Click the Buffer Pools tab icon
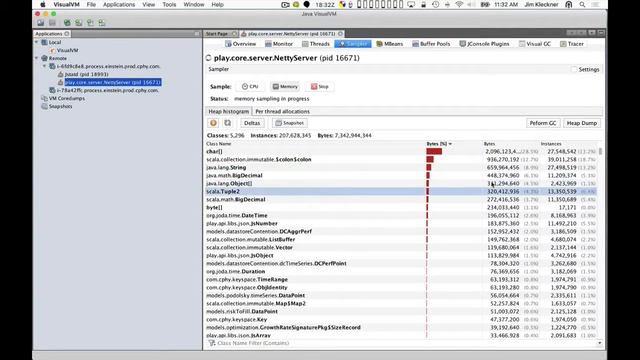The image size is (640, 360). tap(416, 44)
